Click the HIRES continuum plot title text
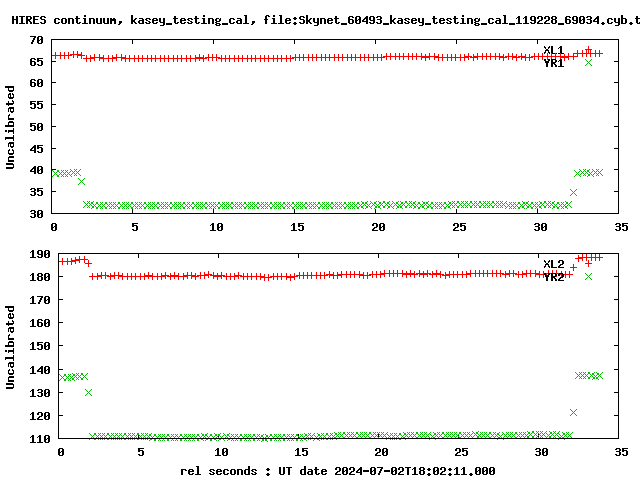Screen dimensions: 640x480 click(x=326, y=20)
